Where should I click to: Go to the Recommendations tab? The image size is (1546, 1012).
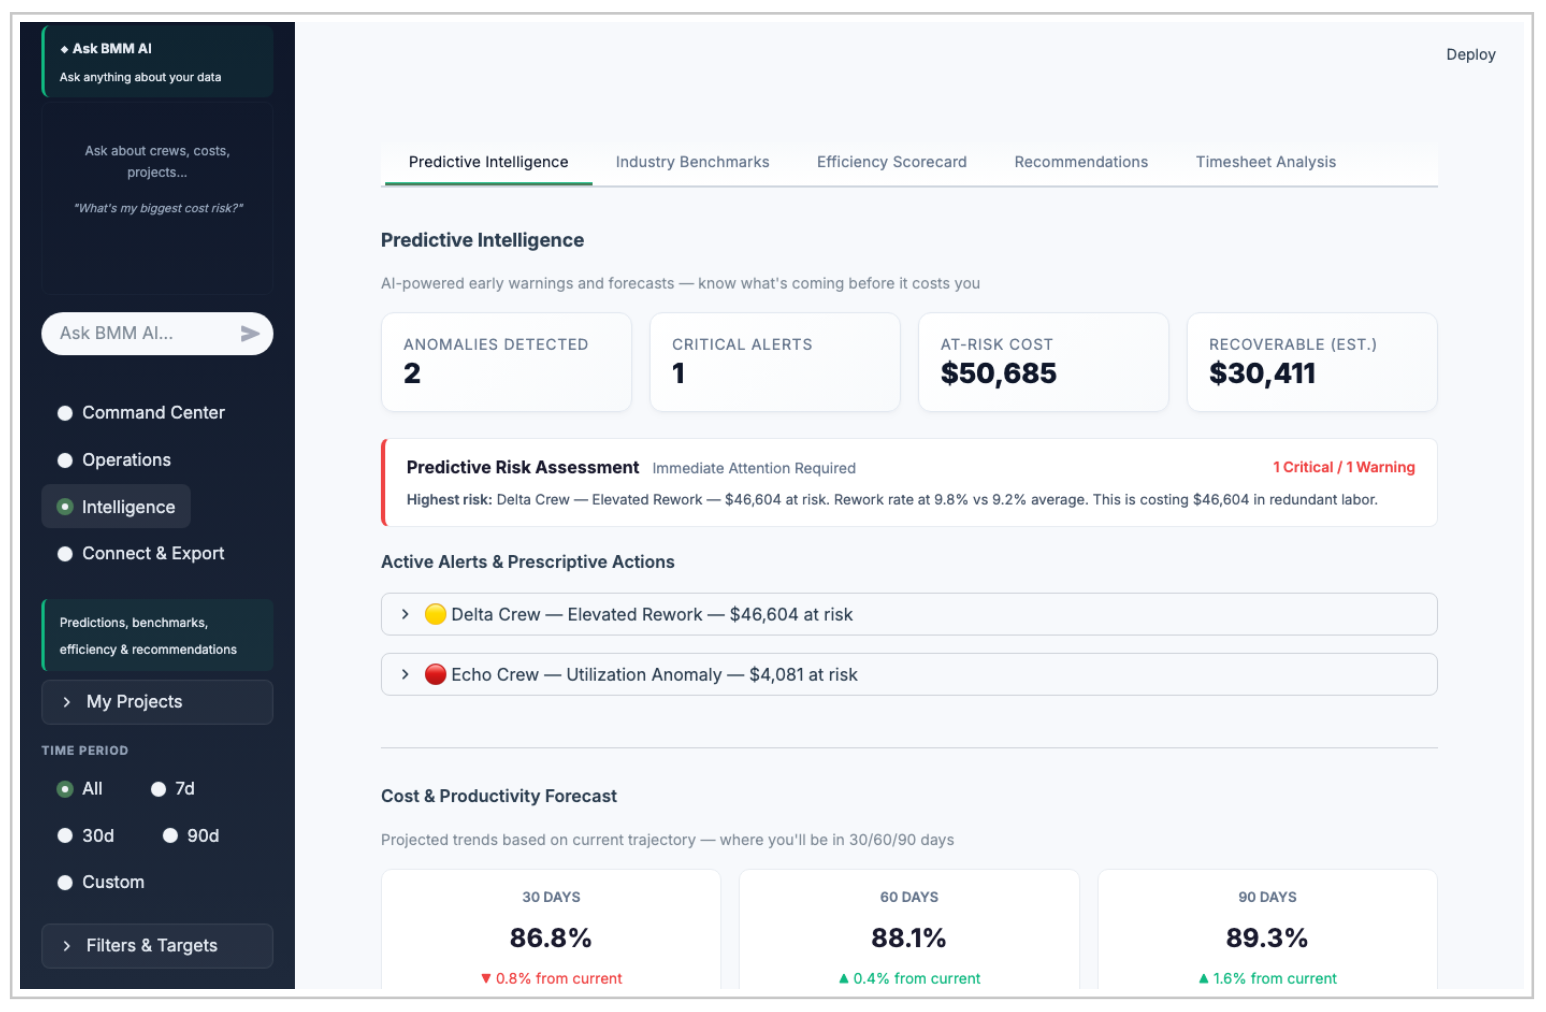[x=1081, y=162]
